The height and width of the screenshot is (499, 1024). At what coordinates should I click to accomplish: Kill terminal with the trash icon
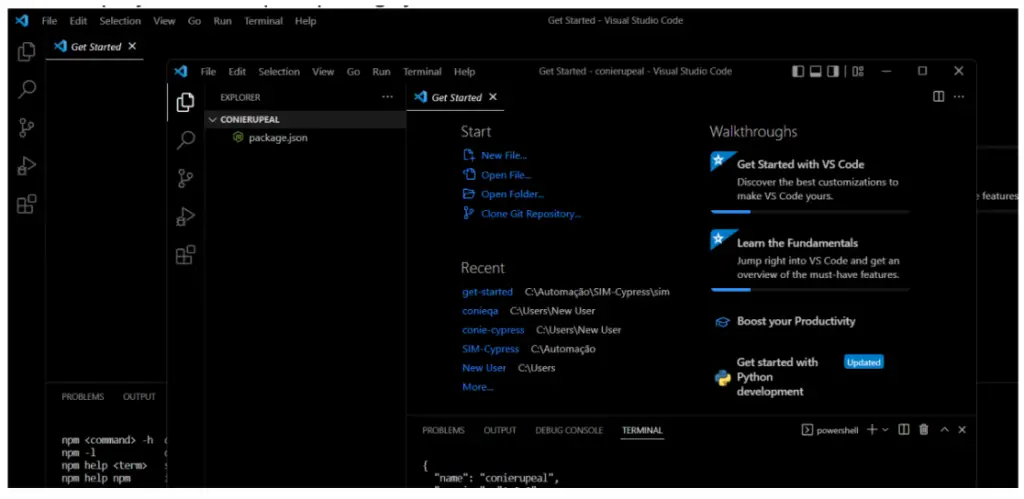click(x=923, y=430)
